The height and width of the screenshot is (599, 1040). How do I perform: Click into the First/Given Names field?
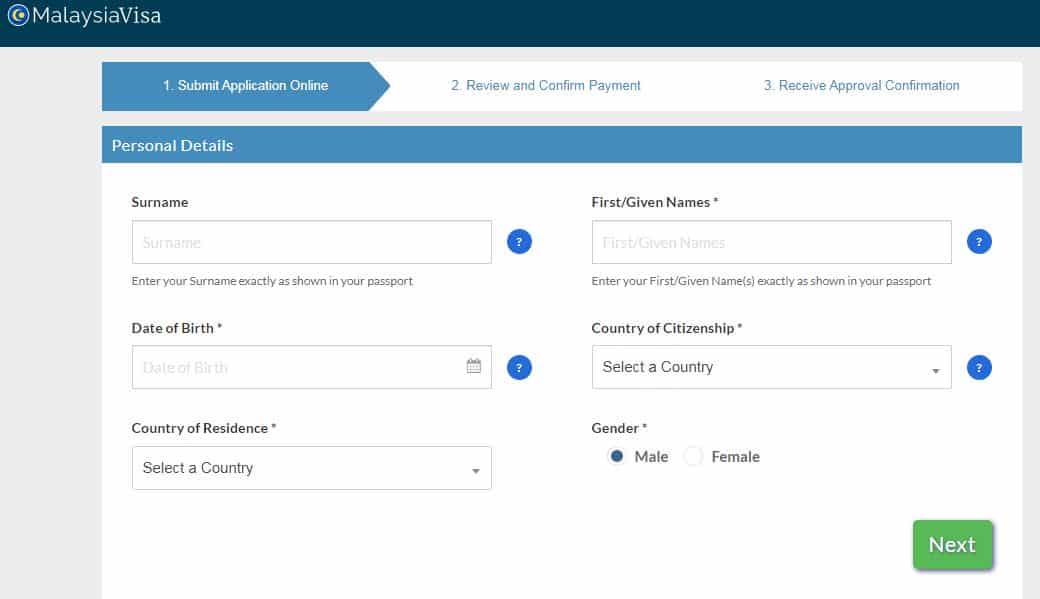coord(771,242)
